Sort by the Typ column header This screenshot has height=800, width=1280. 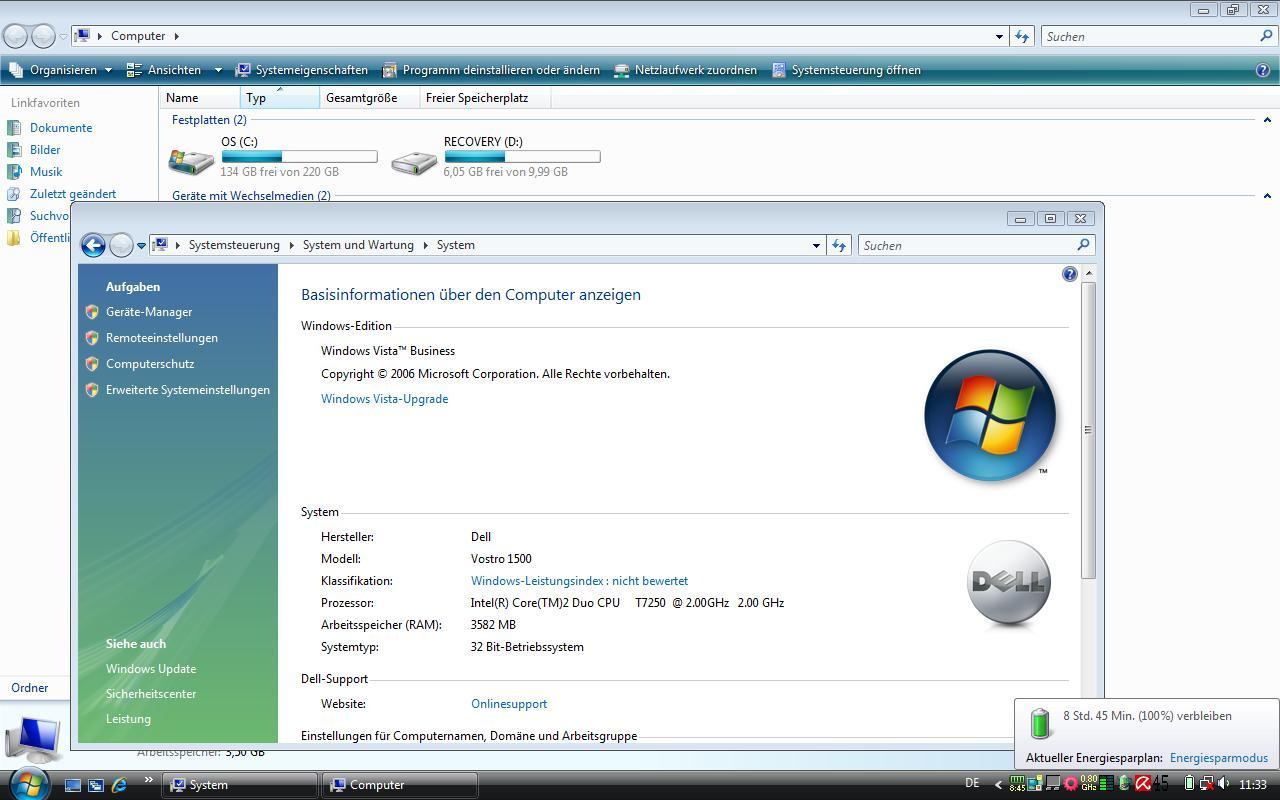click(x=280, y=98)
